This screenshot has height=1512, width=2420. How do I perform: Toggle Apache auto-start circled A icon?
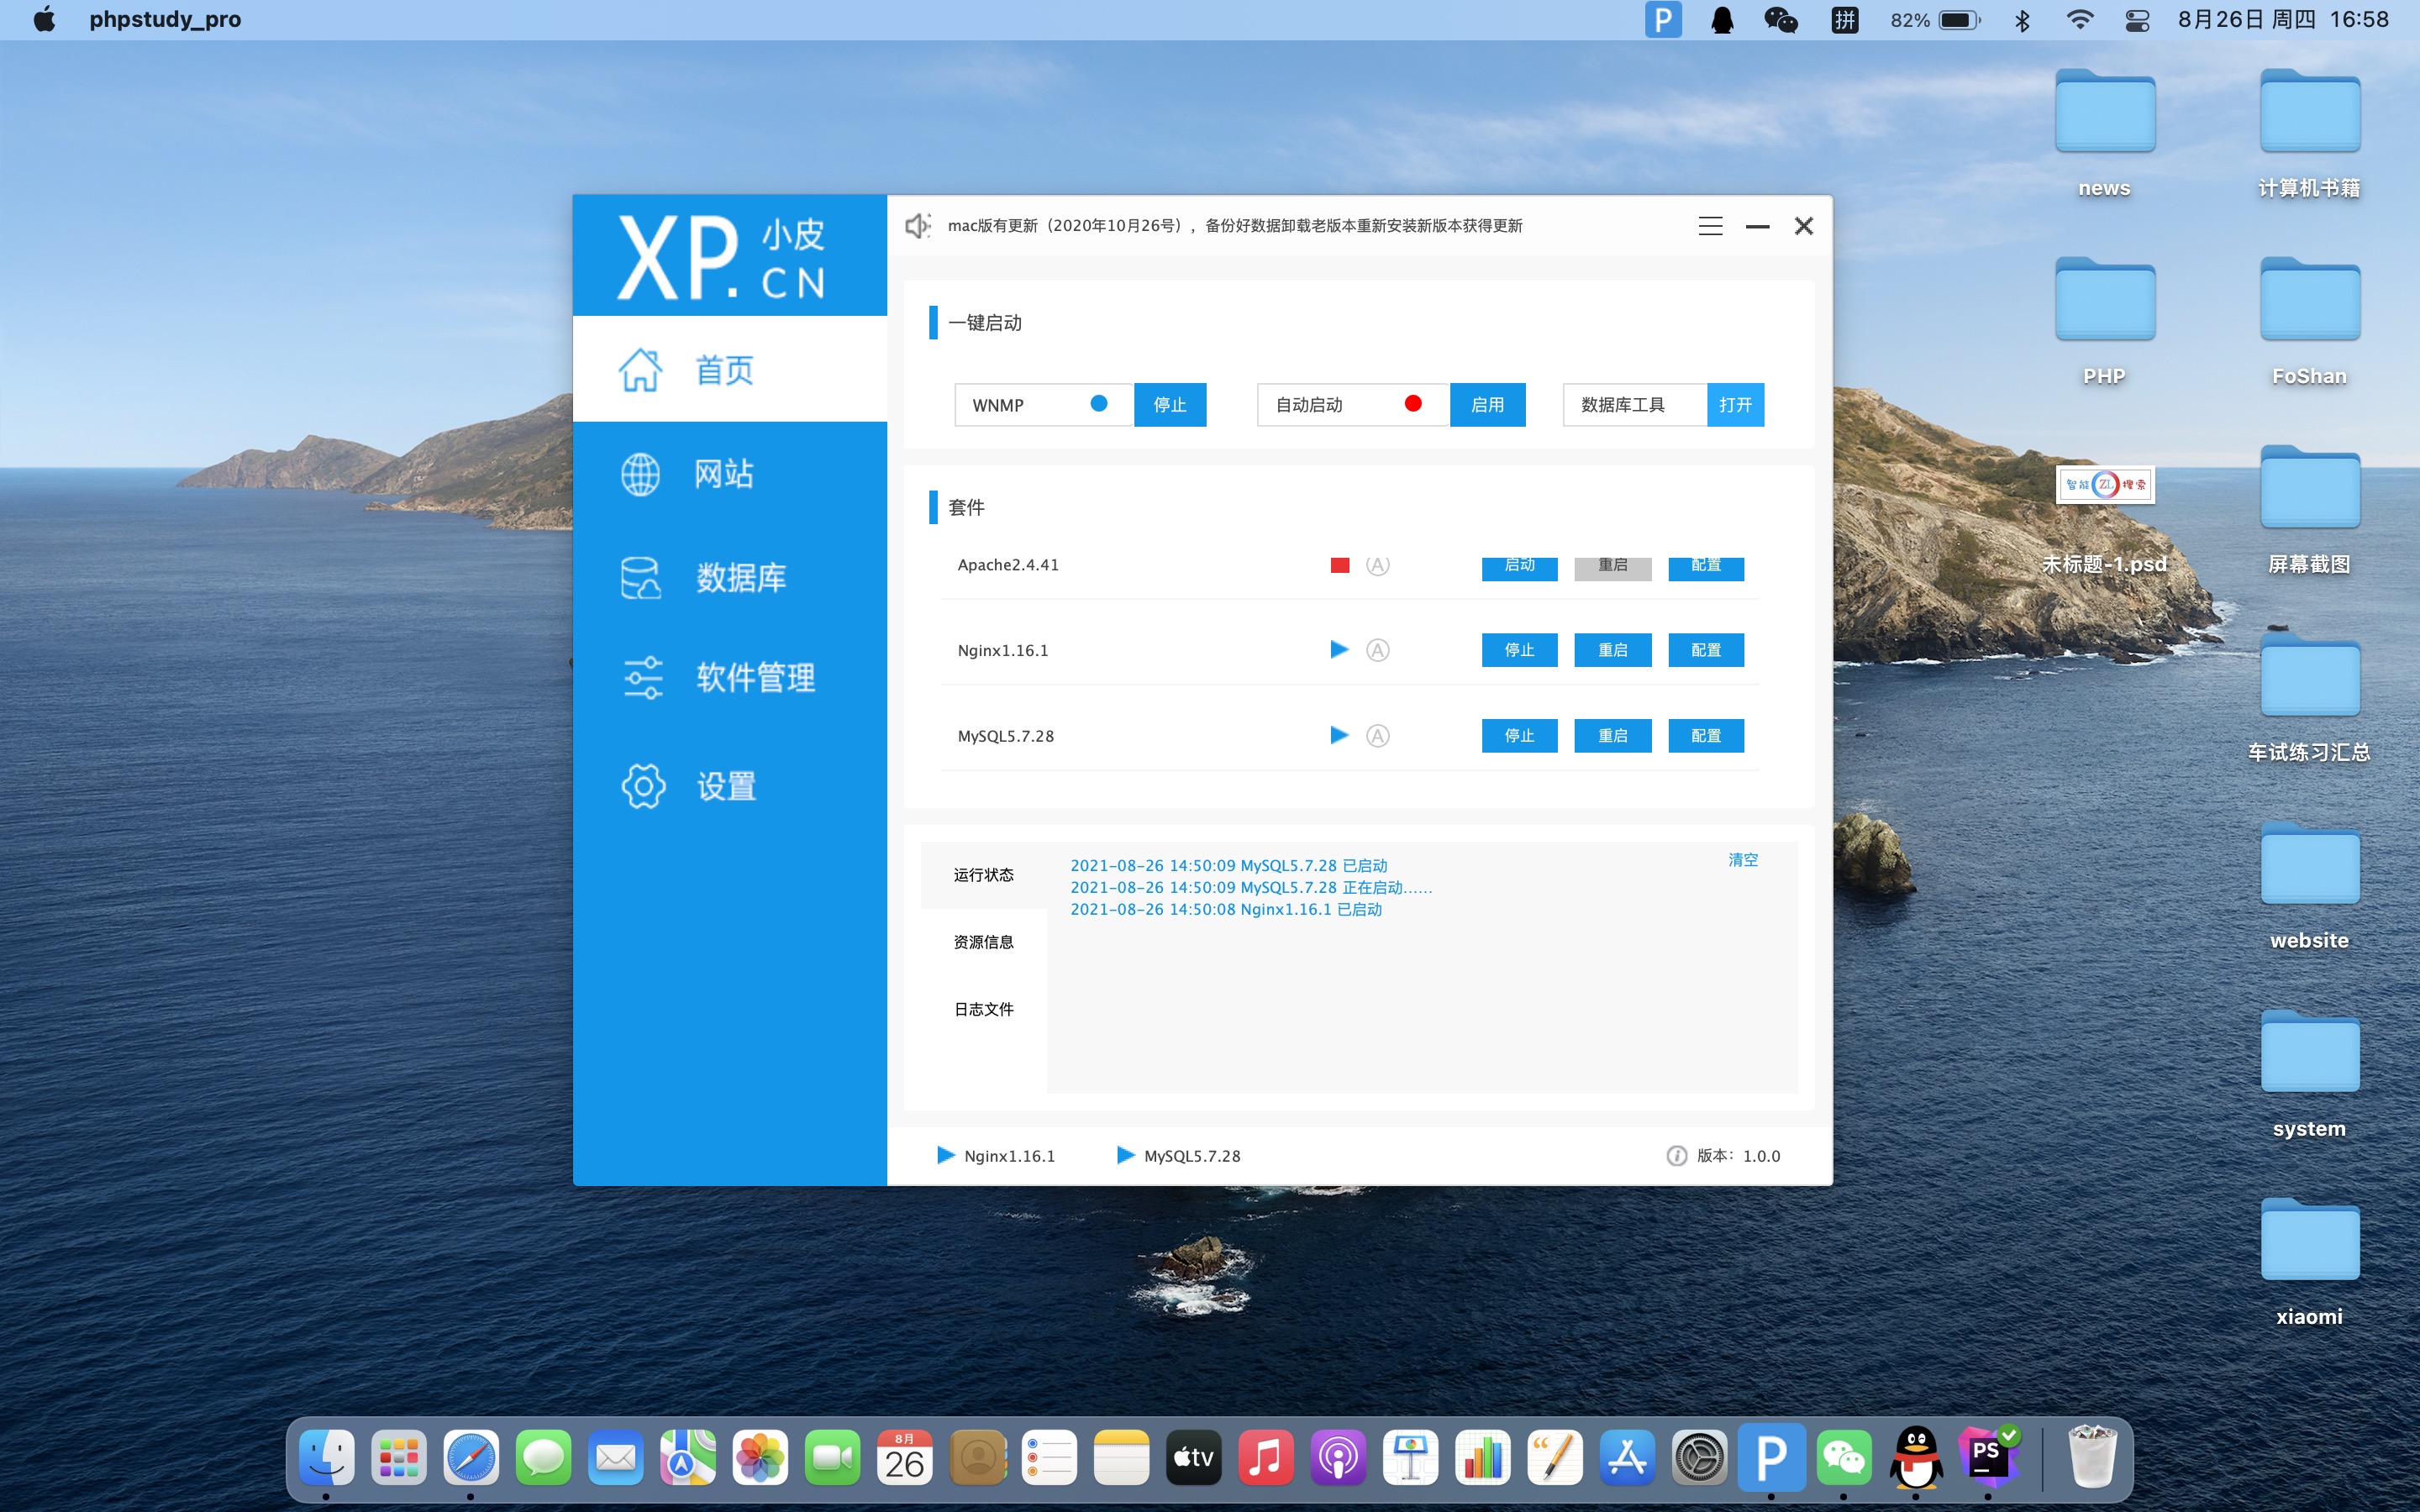point(1378,565)
